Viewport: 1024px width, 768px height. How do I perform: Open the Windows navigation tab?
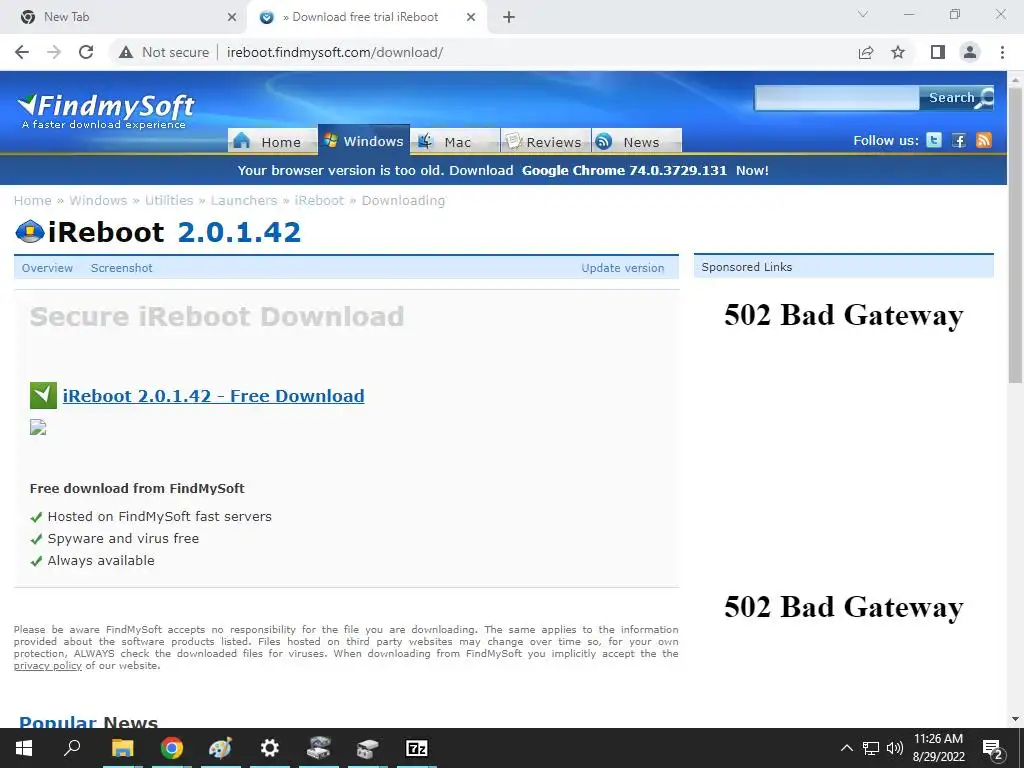[364, 140]
